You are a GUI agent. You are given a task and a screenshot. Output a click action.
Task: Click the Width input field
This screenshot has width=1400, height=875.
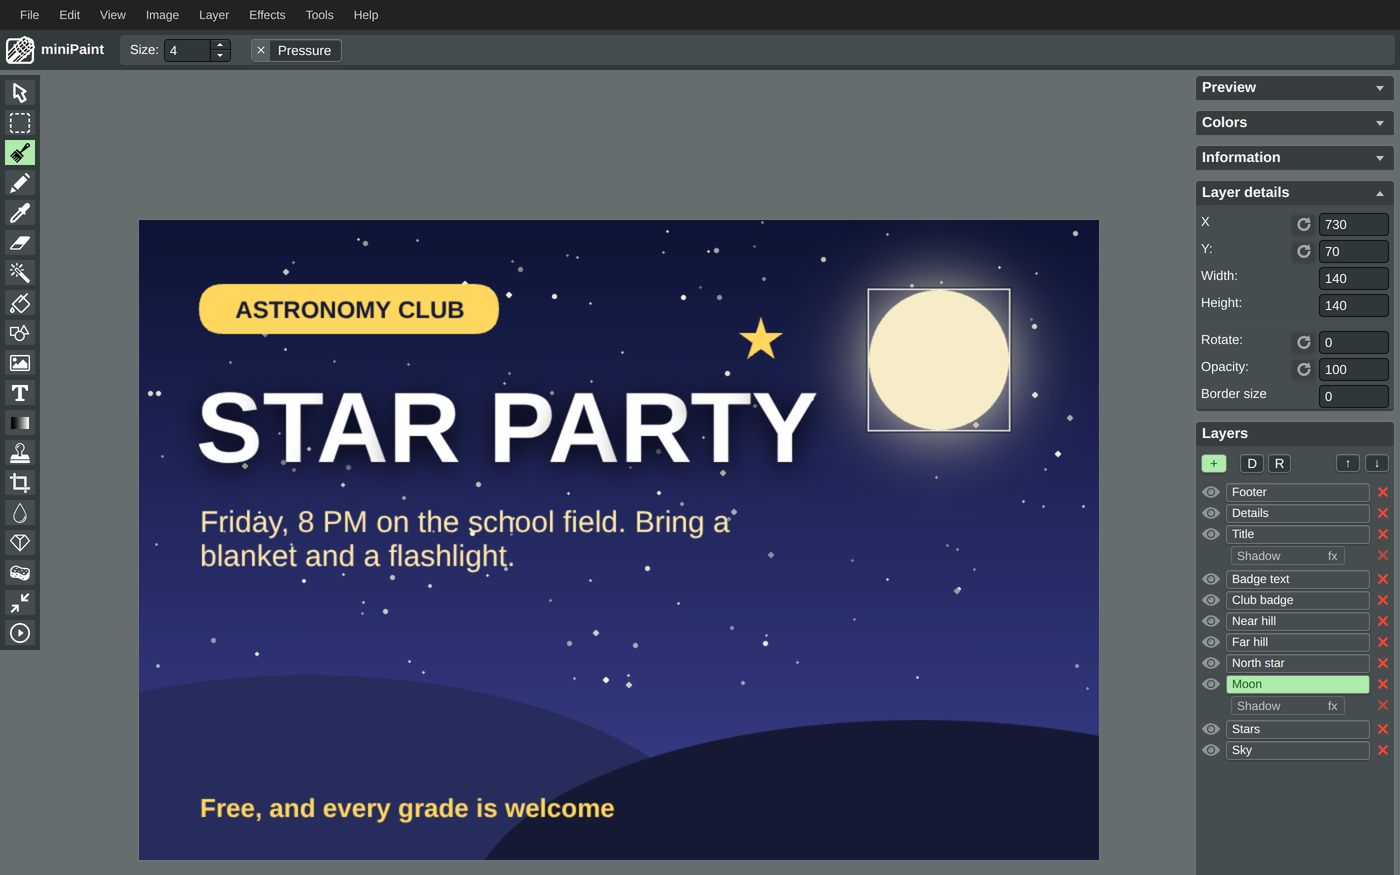[1353, 278]
